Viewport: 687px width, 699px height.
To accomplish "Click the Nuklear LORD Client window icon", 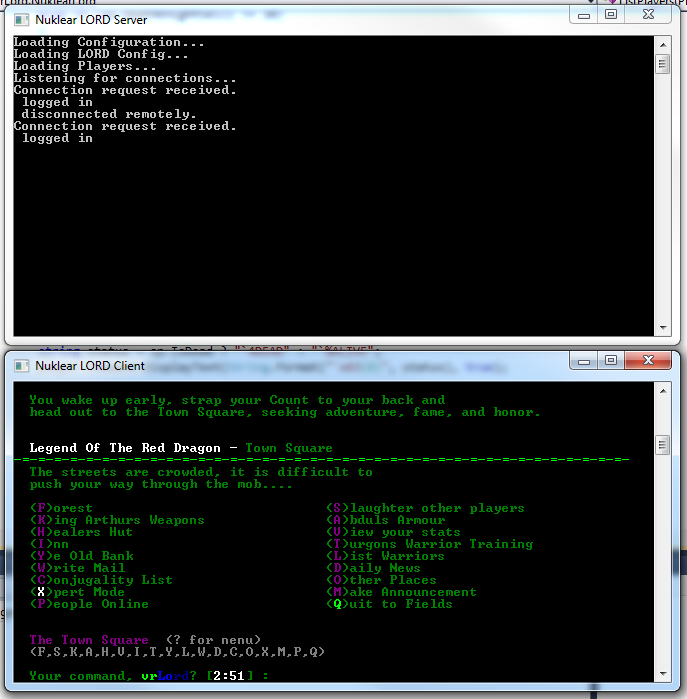I will click(19, 364).
